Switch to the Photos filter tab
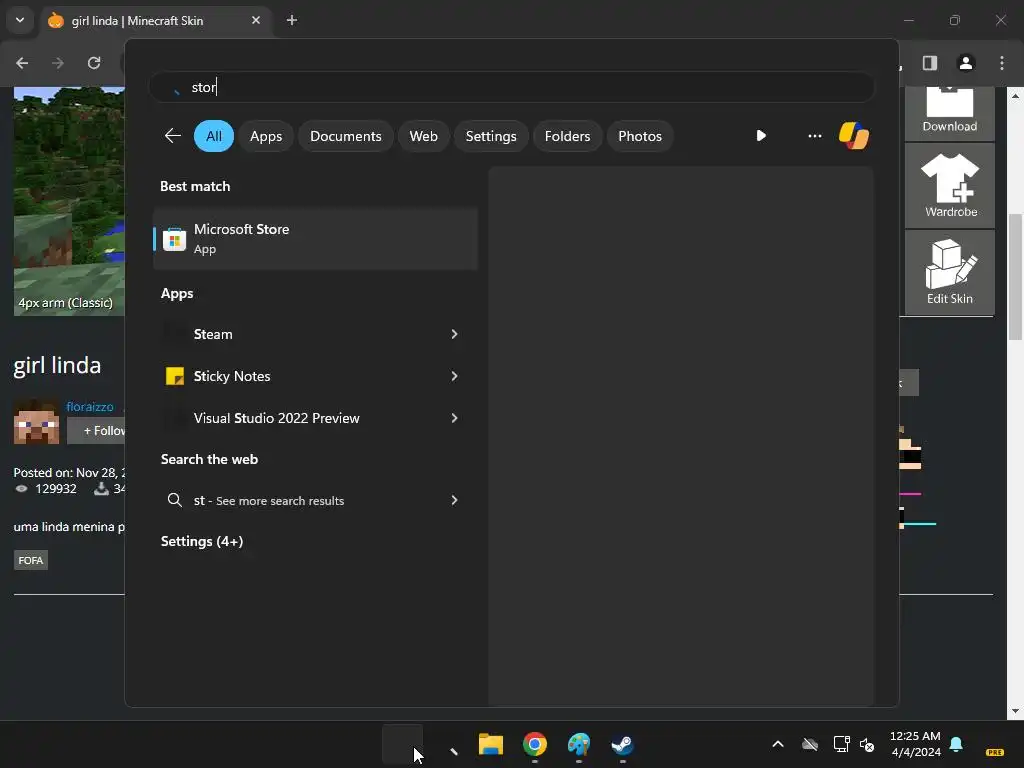 coord(639,136)
